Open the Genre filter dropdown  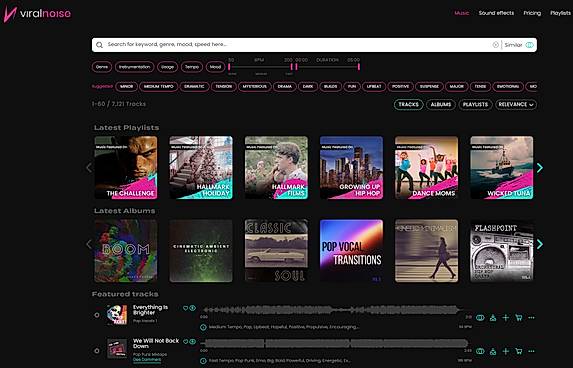tap(102, 67)
